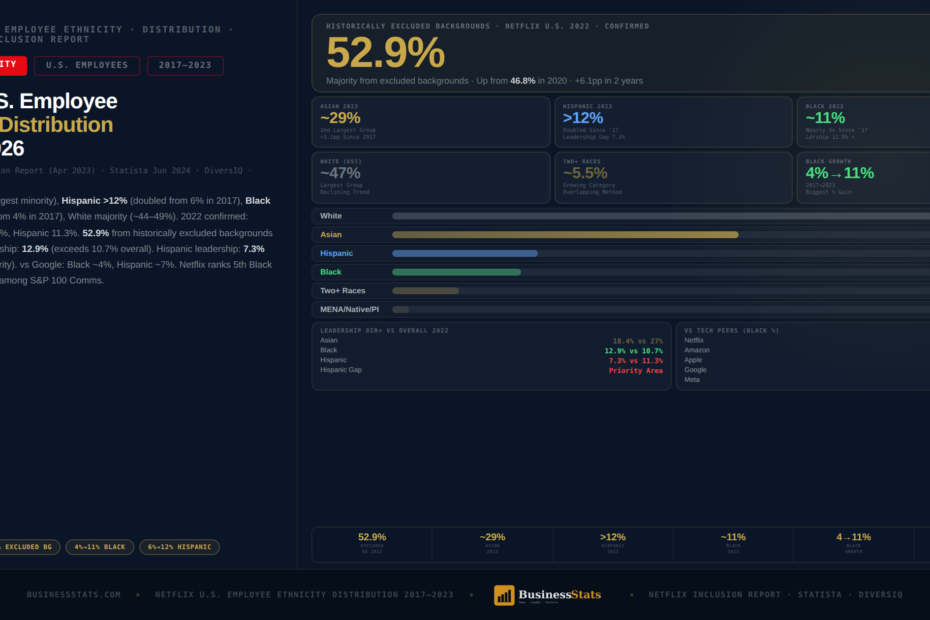This screenshot has width=930, height=620.
Task: Select the U.S. EMPLOYEES tag
Action: (x=87, y=65)
